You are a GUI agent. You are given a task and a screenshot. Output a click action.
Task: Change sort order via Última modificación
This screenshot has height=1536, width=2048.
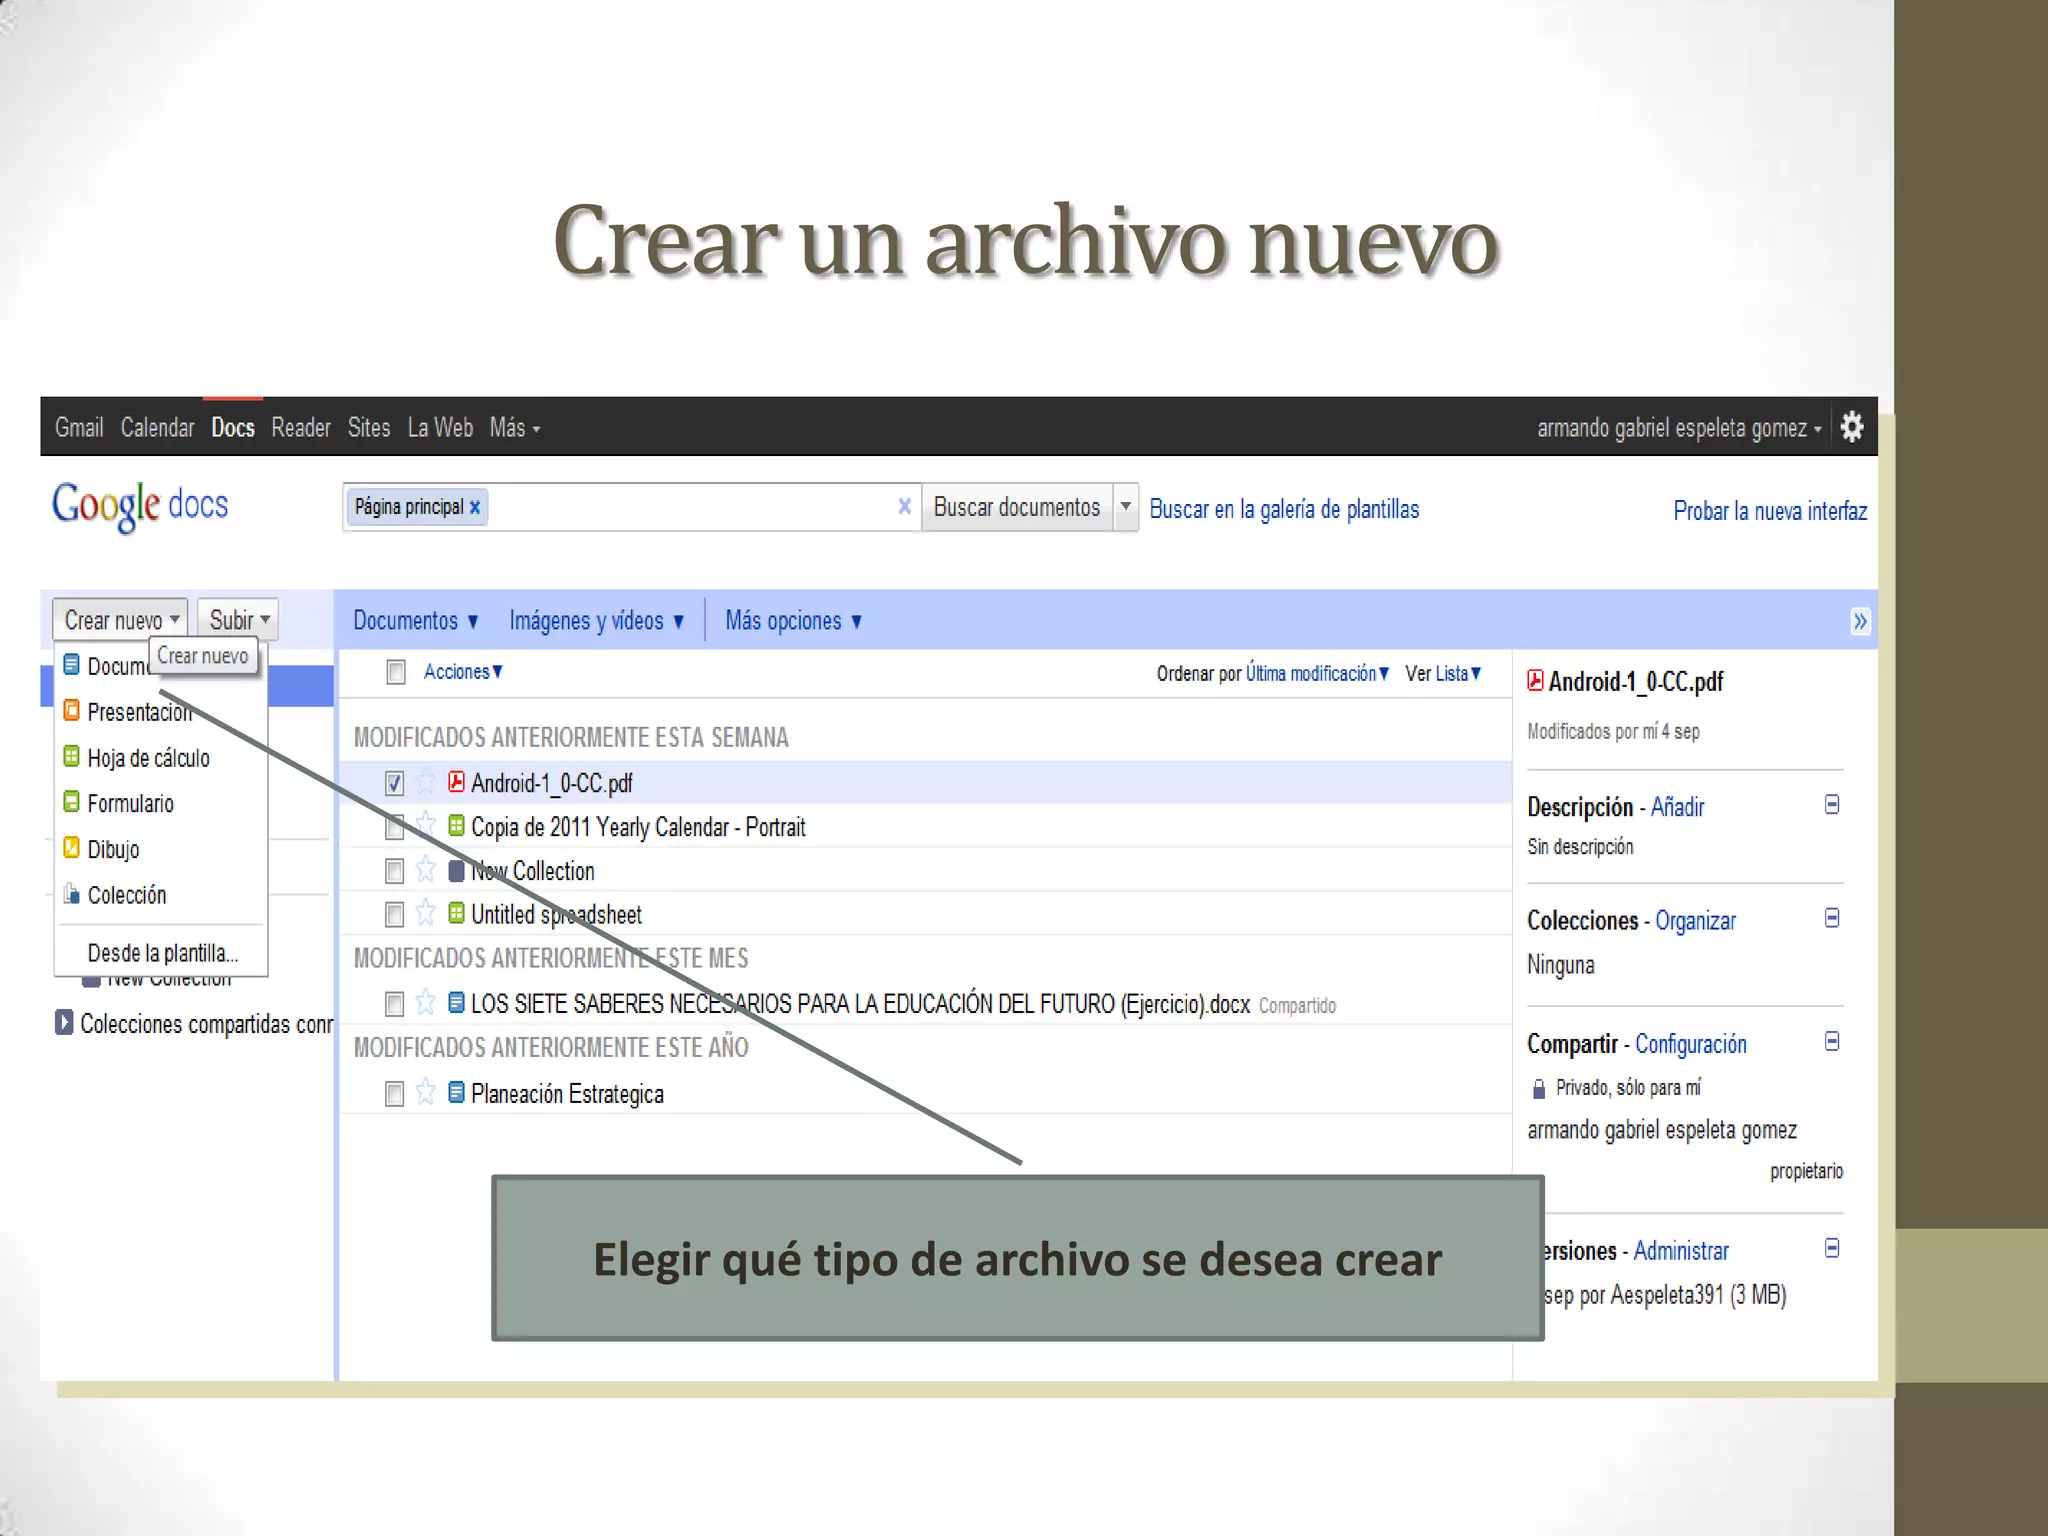1318,674
